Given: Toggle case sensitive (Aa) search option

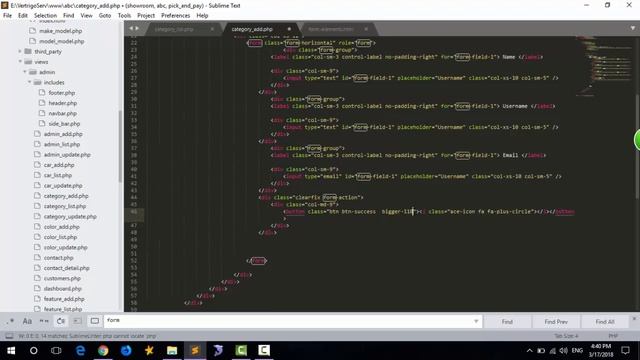Looking at the screenshot, I should (x=27, y=321).
